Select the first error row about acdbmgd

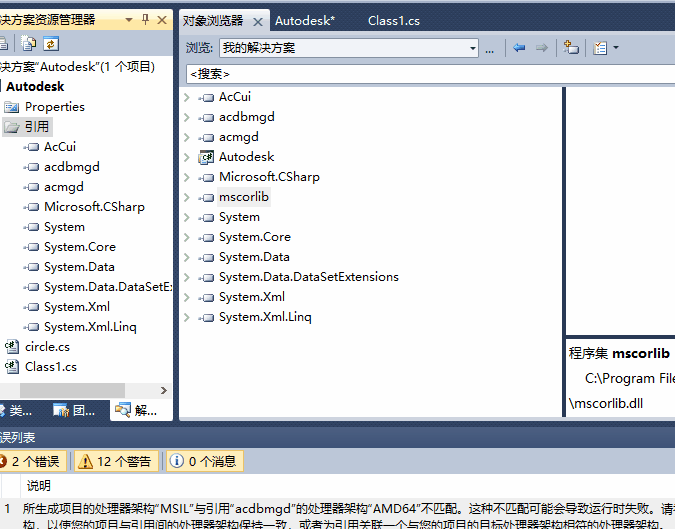(x=338, y=516)
